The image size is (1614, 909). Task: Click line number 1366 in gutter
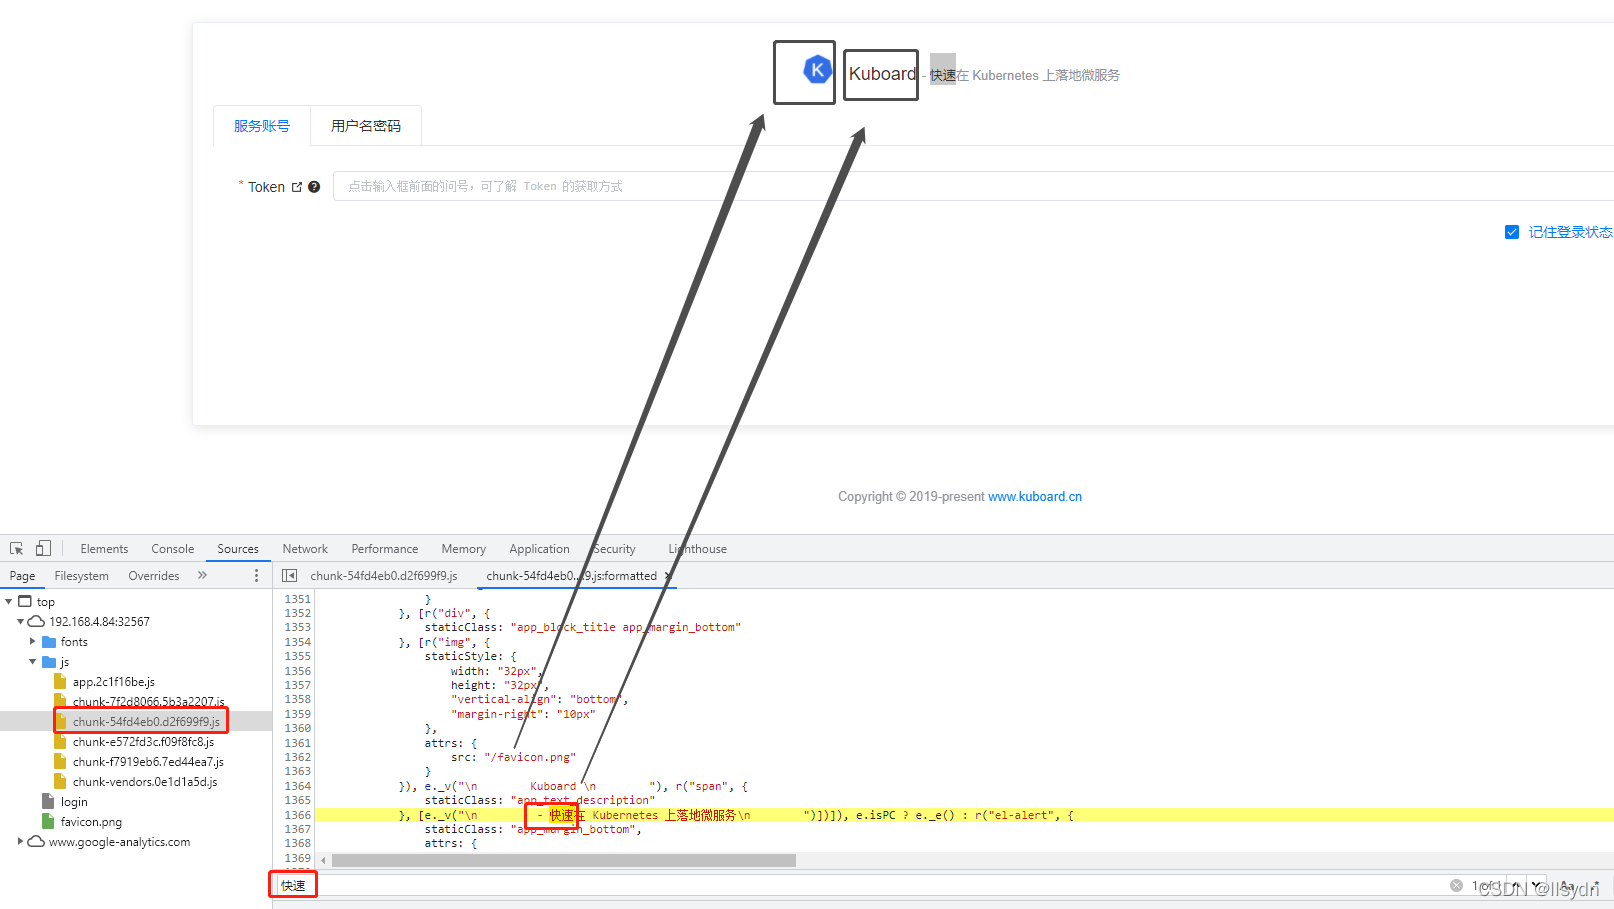point(297,815)
